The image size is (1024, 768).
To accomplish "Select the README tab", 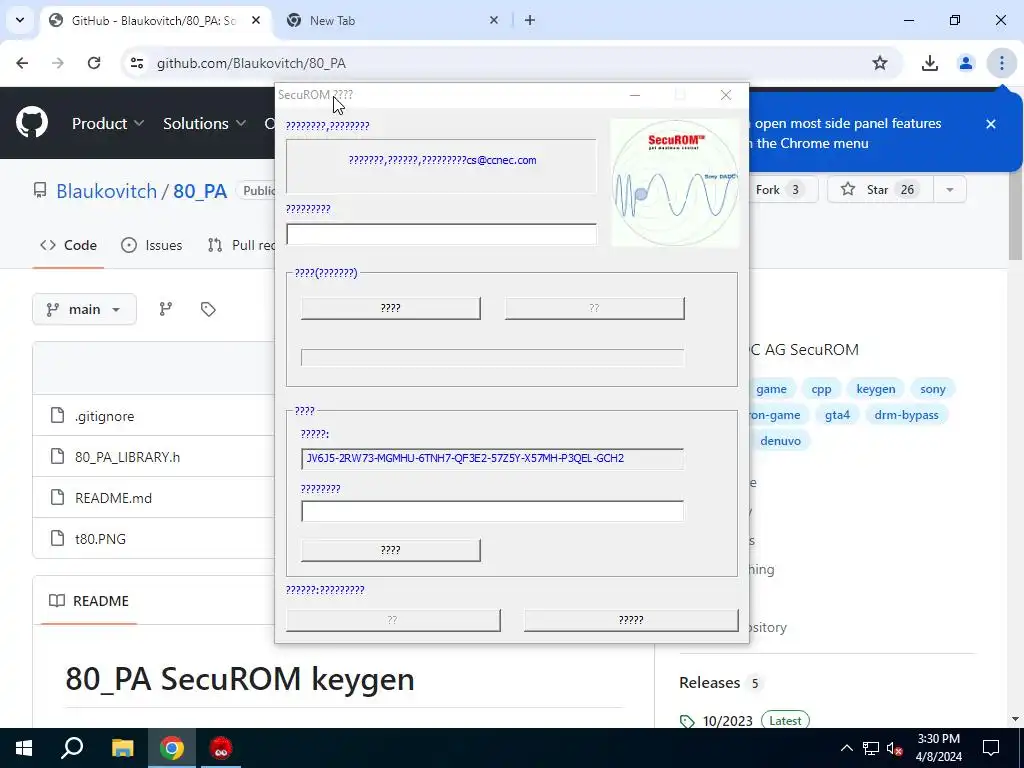I will pyautogui.click(x=89, y=601).
